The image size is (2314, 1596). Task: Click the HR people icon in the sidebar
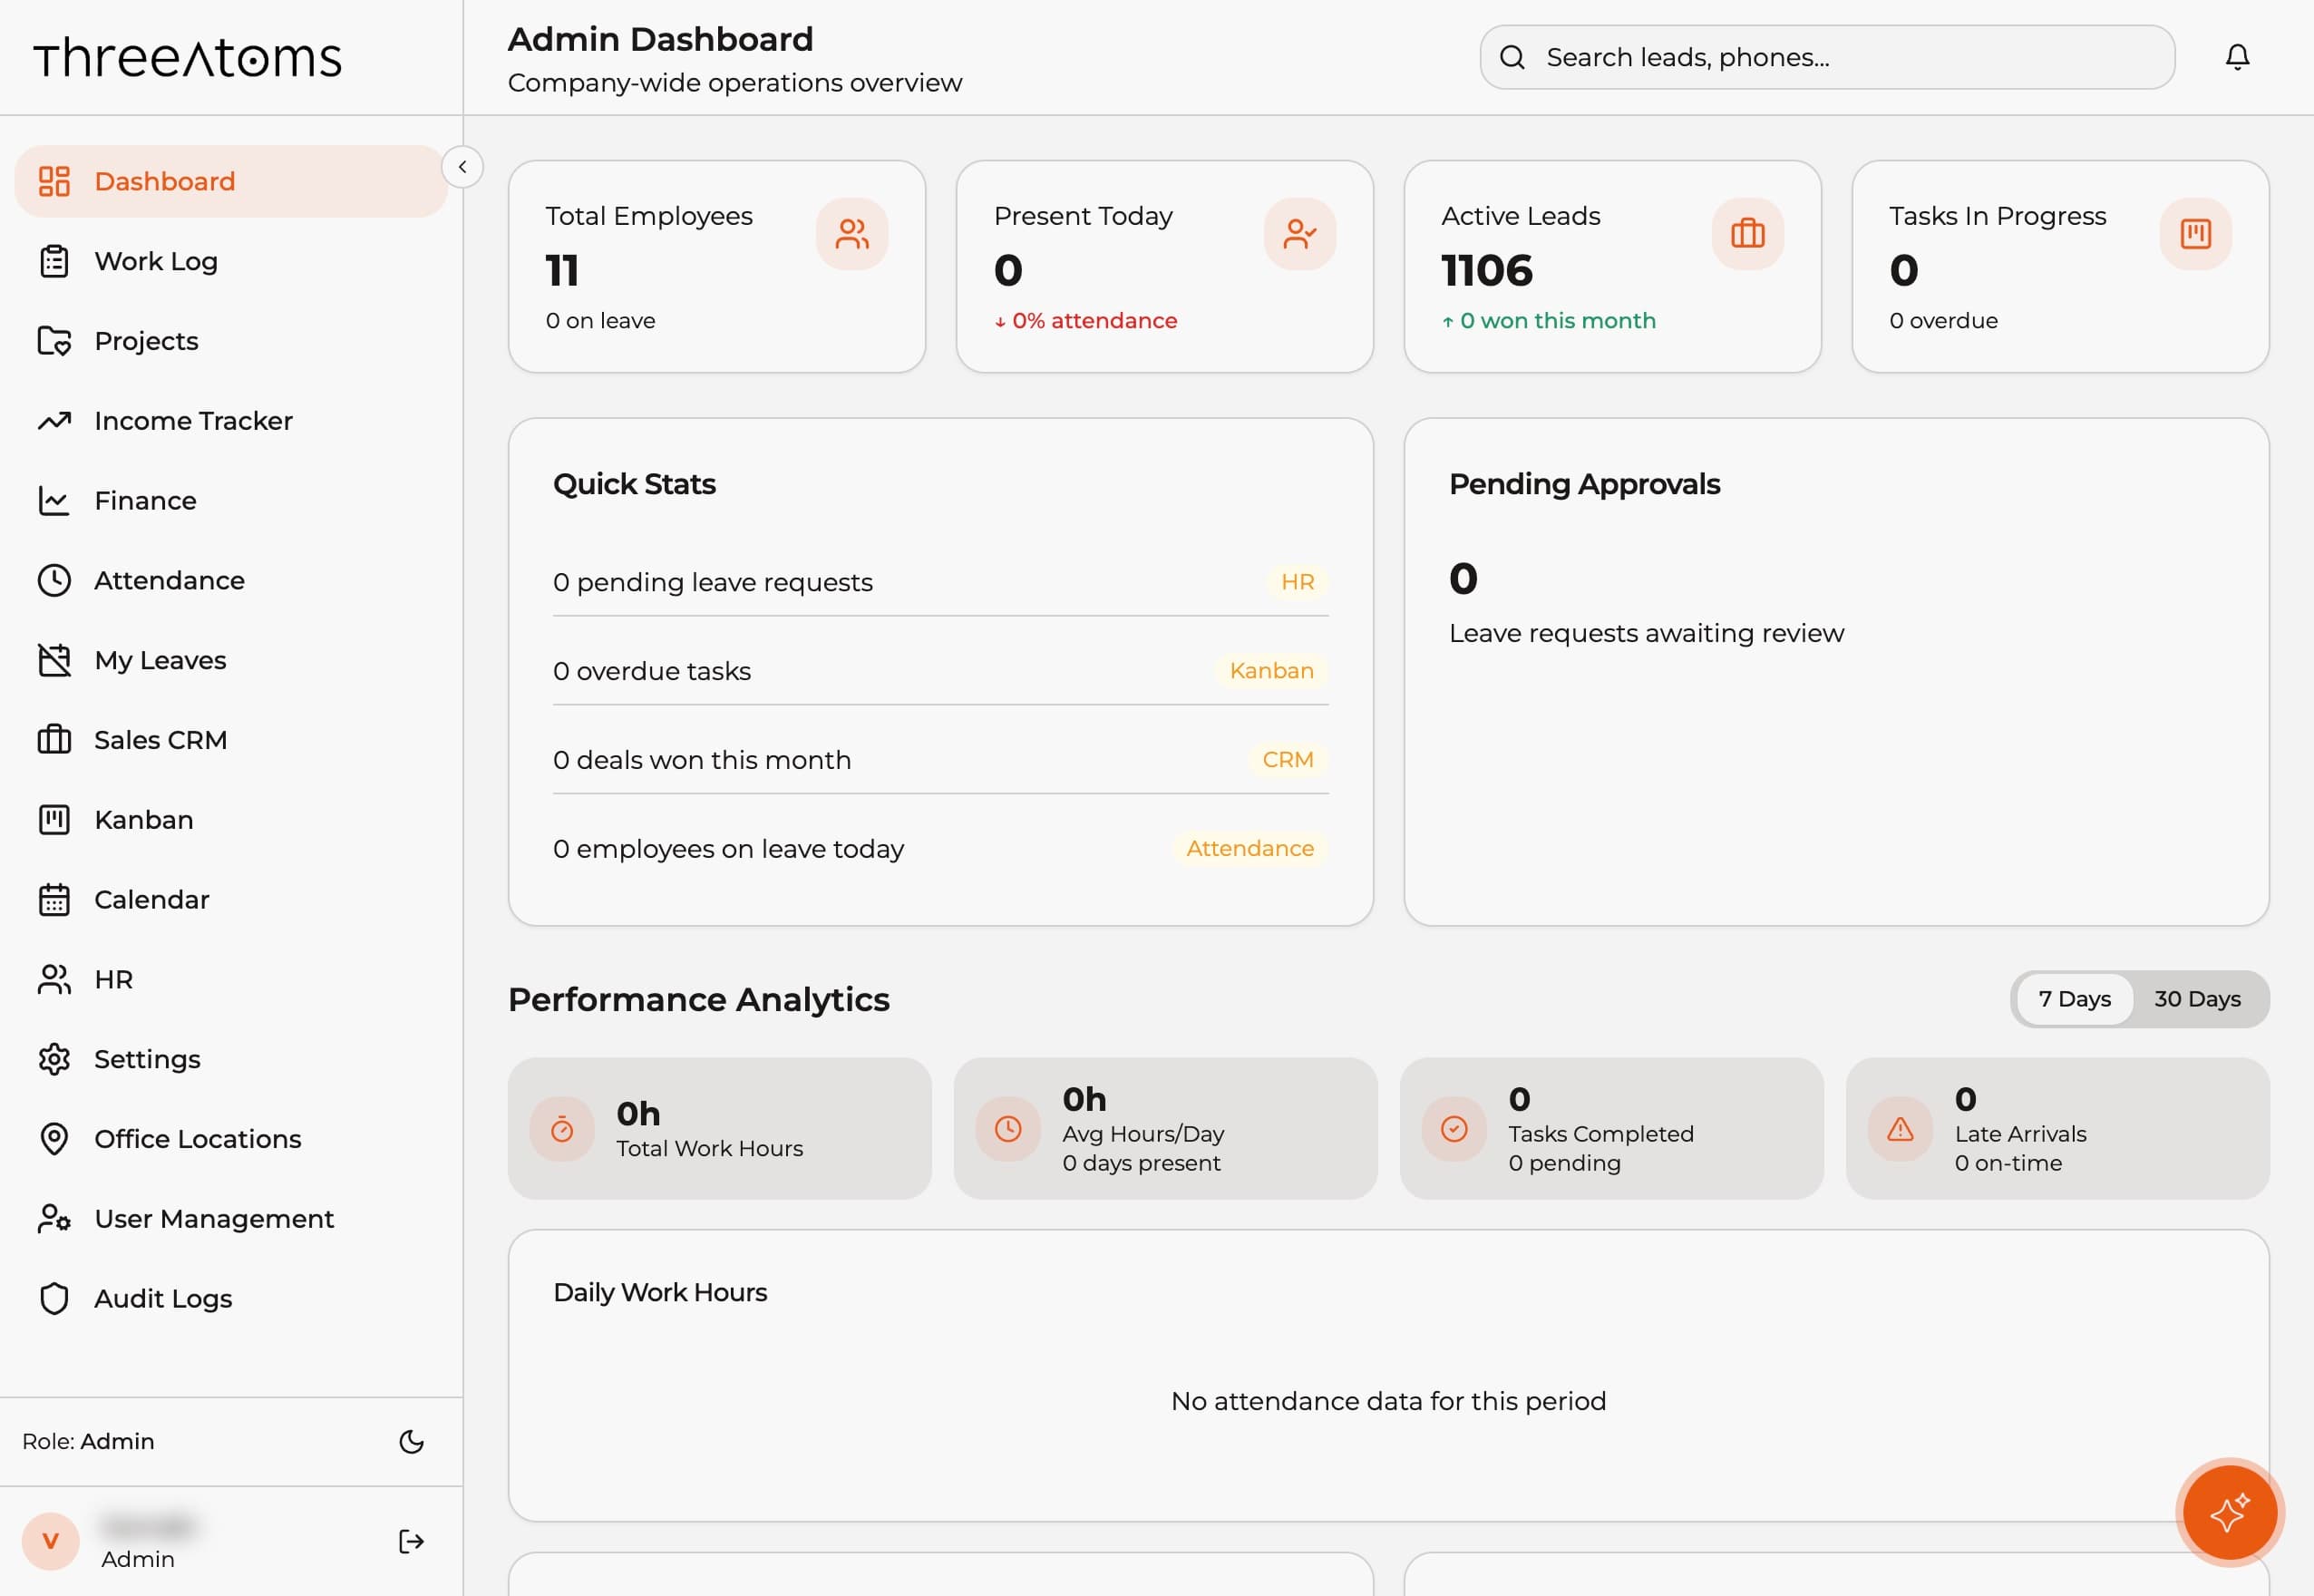point(54,979)
